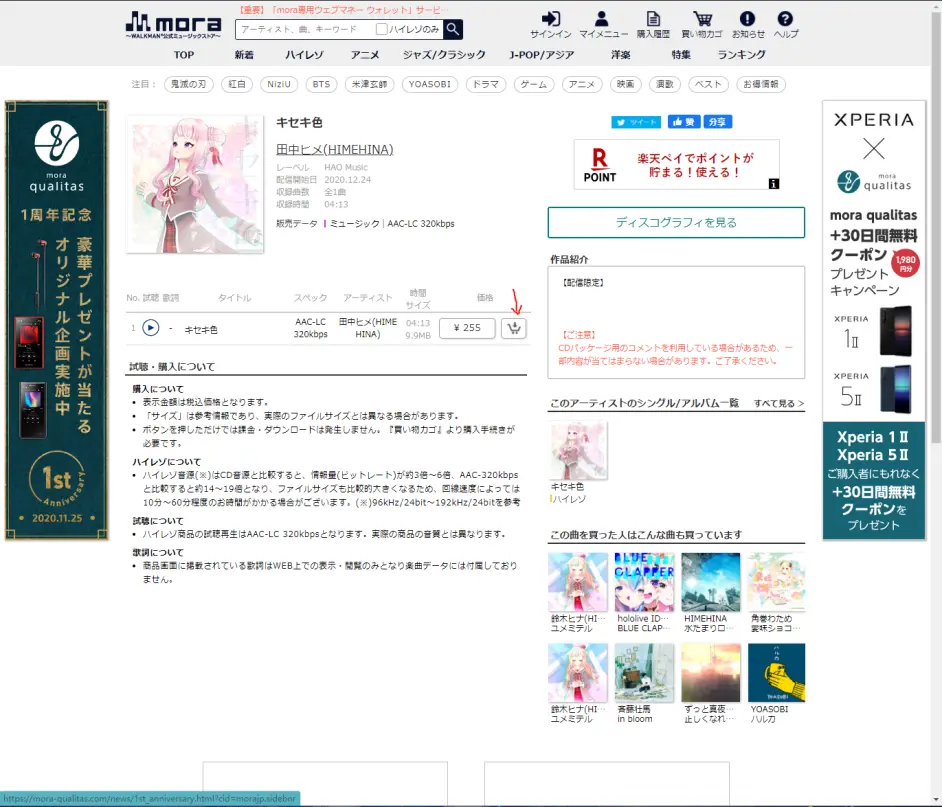Select the 演歌 tag pill

(x=664, y=84)
